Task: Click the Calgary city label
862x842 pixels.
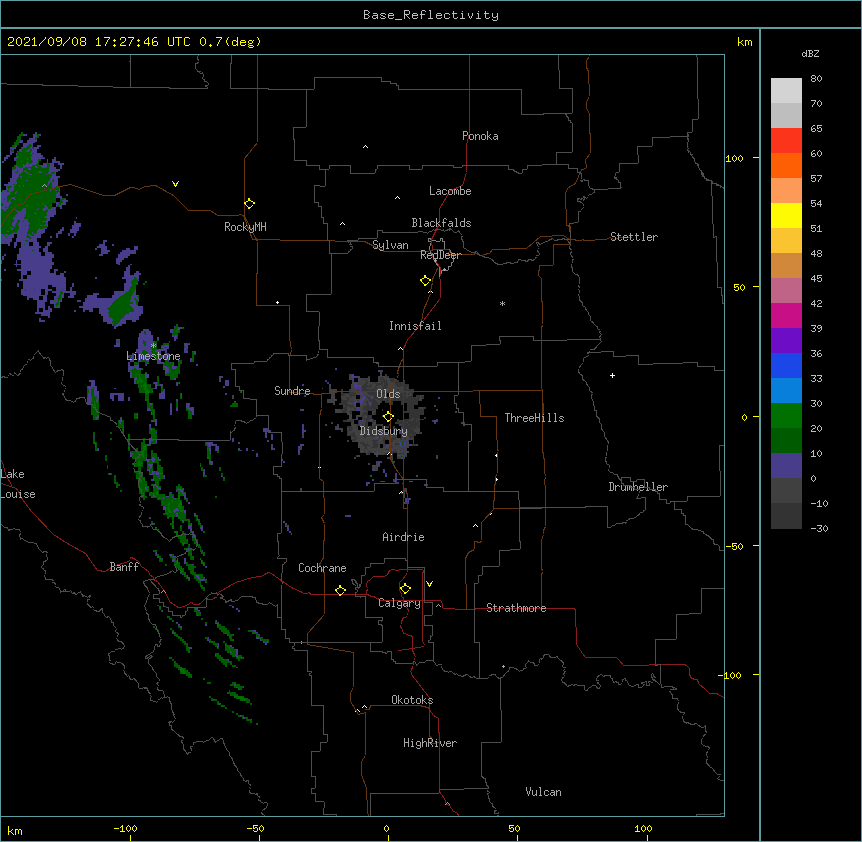Action: 399,603
